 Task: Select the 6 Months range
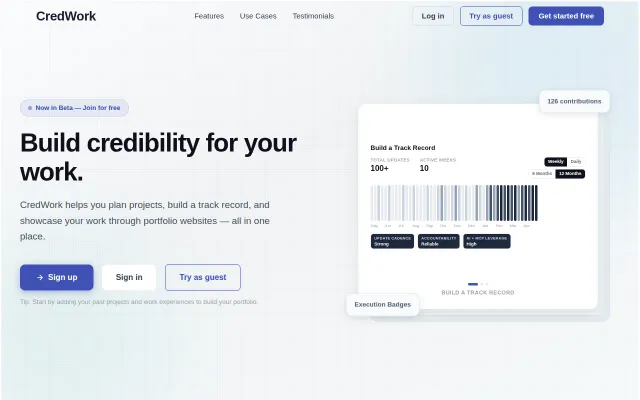coord(542,173)
